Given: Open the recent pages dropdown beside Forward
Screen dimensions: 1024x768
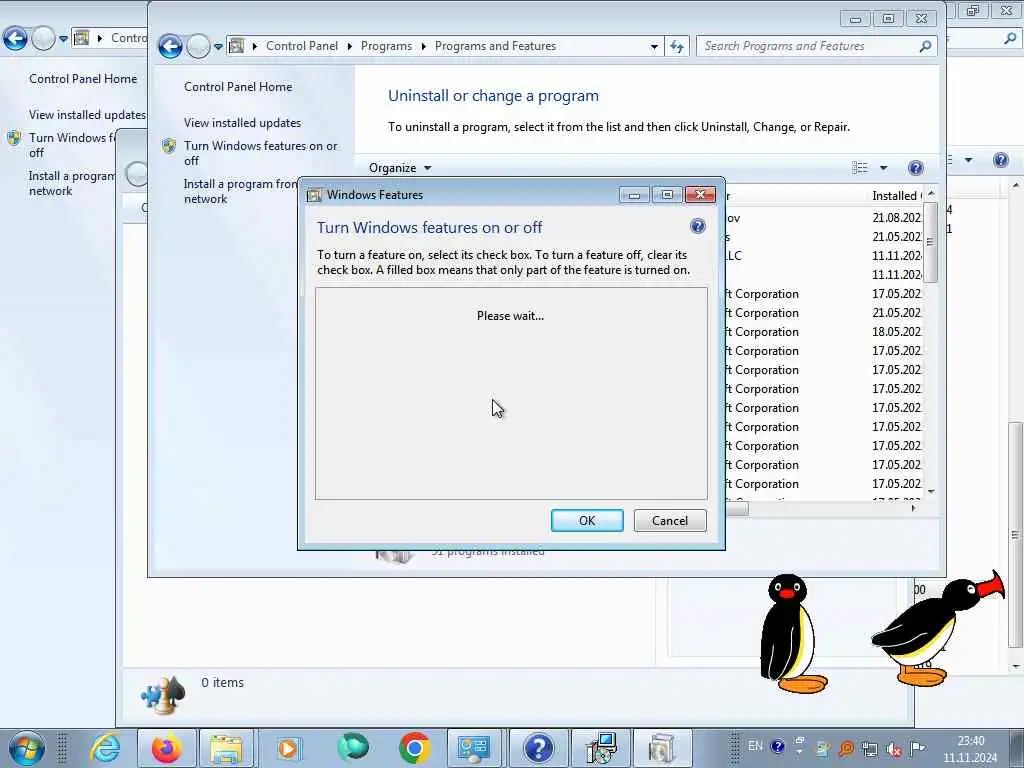Looking at the screenshot, I should pos(218,46).
